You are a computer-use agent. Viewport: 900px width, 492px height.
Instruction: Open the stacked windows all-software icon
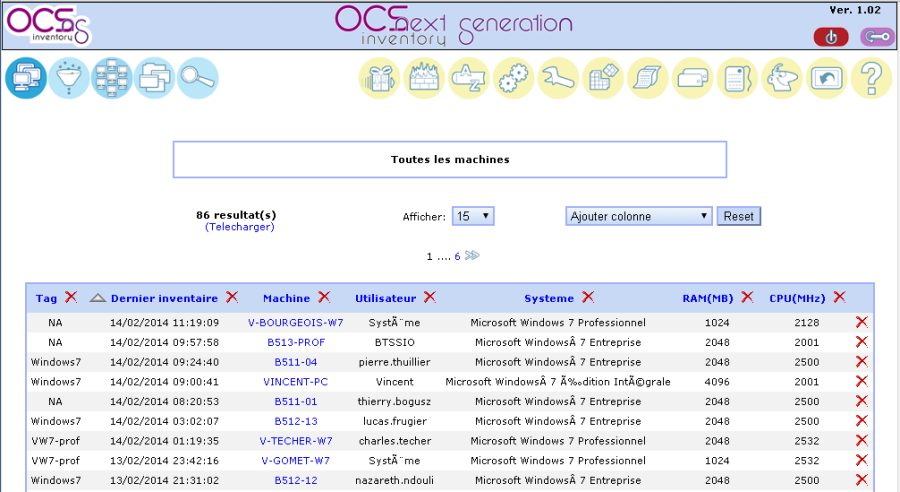[154, 78]
